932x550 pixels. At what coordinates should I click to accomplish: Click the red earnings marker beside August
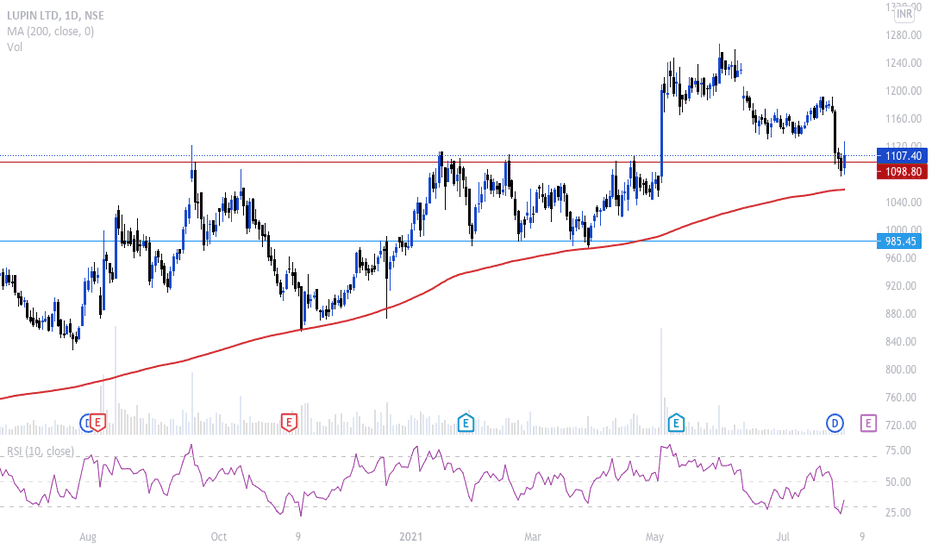(x=99, y=423)
